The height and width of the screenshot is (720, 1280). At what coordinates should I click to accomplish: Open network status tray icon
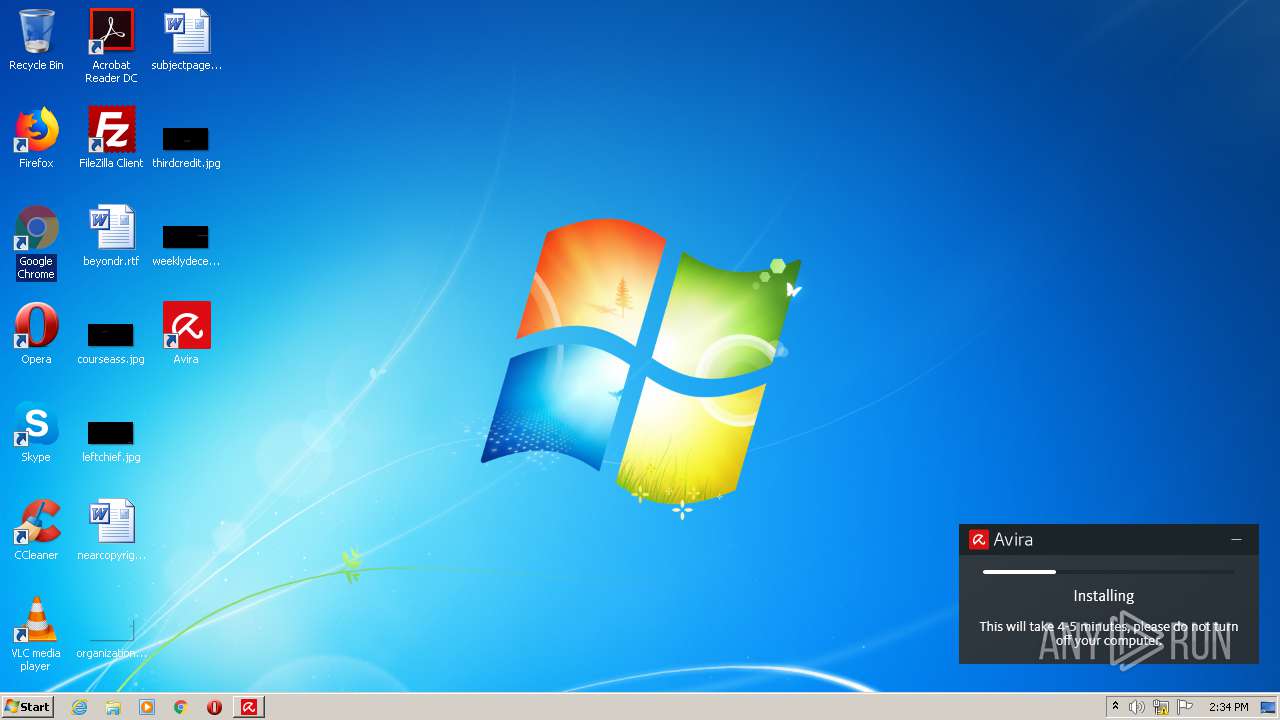tap(1161, 707)
